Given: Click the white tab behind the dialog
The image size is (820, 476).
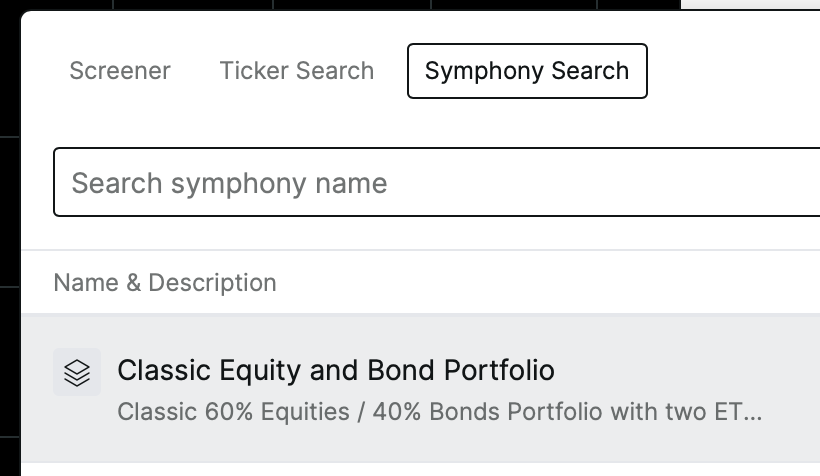Looking at the screenshot, I should point(750,4).
